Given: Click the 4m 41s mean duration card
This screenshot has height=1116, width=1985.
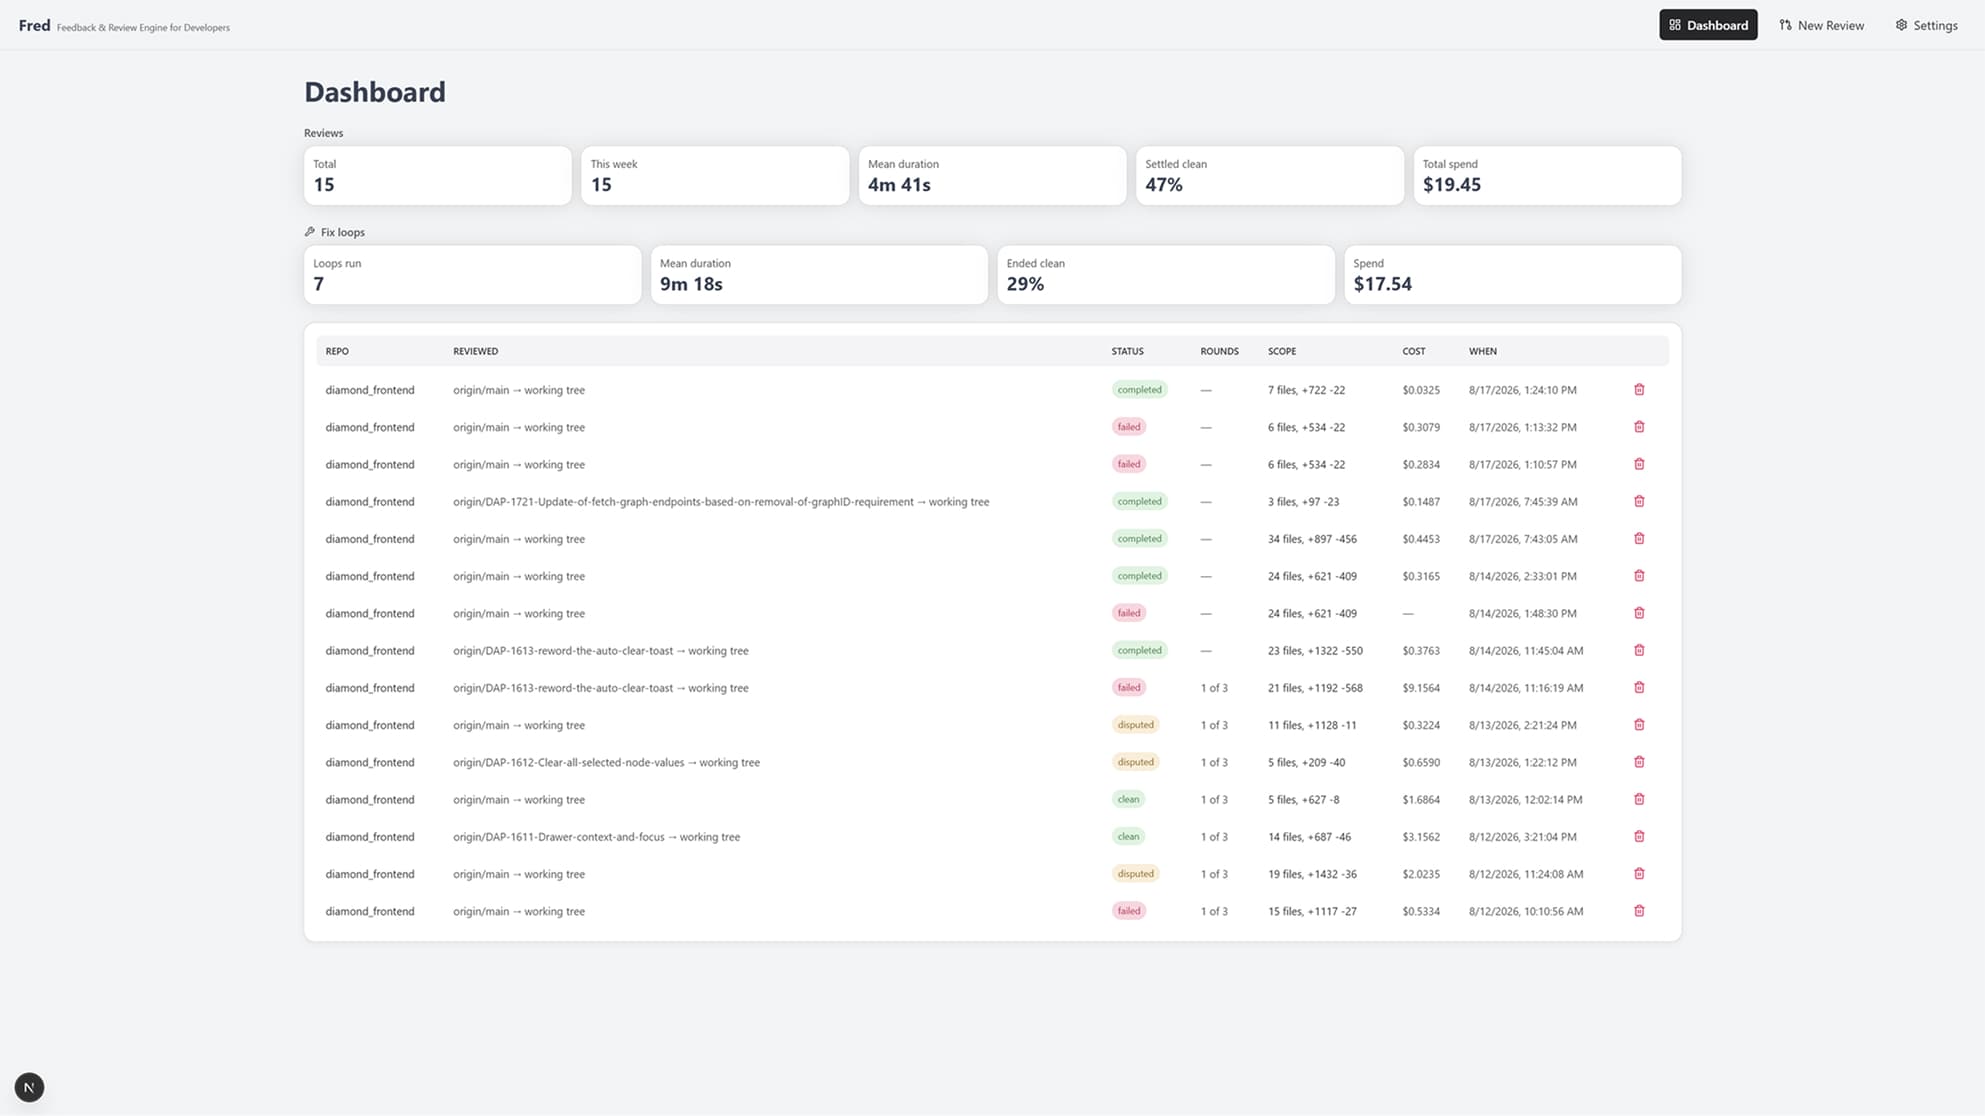Looking at the screenshot, I should tap(992, 176).
